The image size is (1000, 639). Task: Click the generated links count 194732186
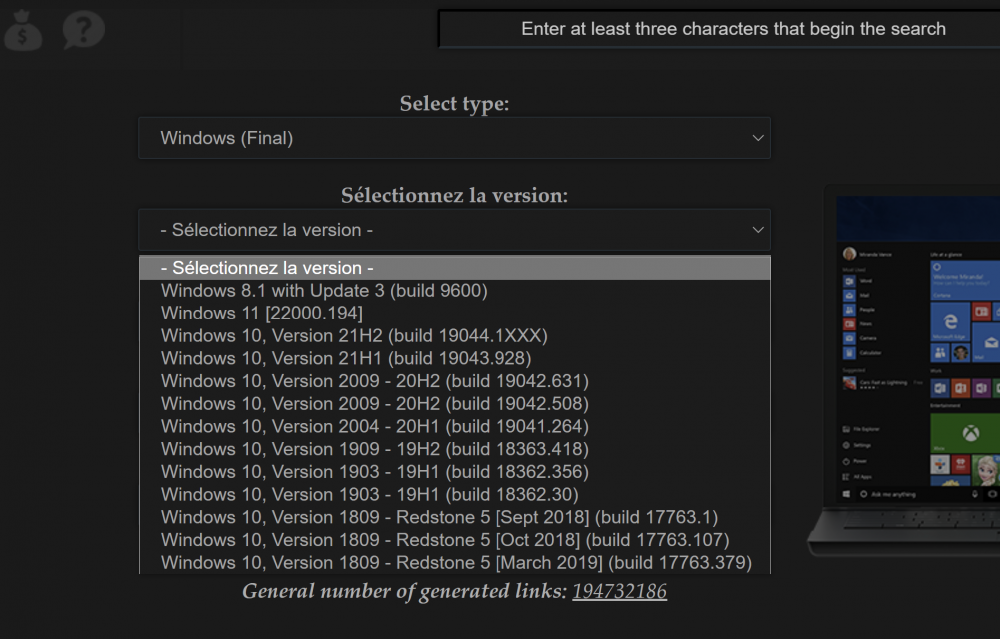click(619, 591)
